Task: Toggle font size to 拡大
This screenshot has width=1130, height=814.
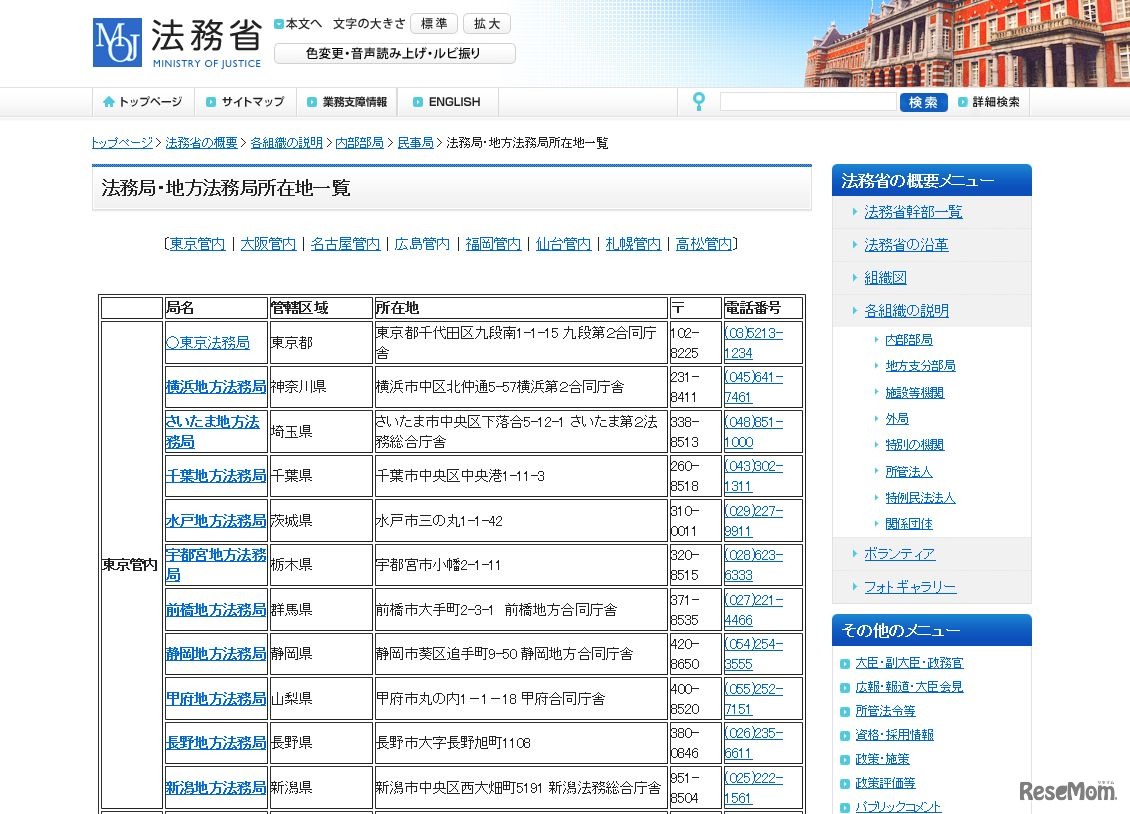Action: (486, 23)
